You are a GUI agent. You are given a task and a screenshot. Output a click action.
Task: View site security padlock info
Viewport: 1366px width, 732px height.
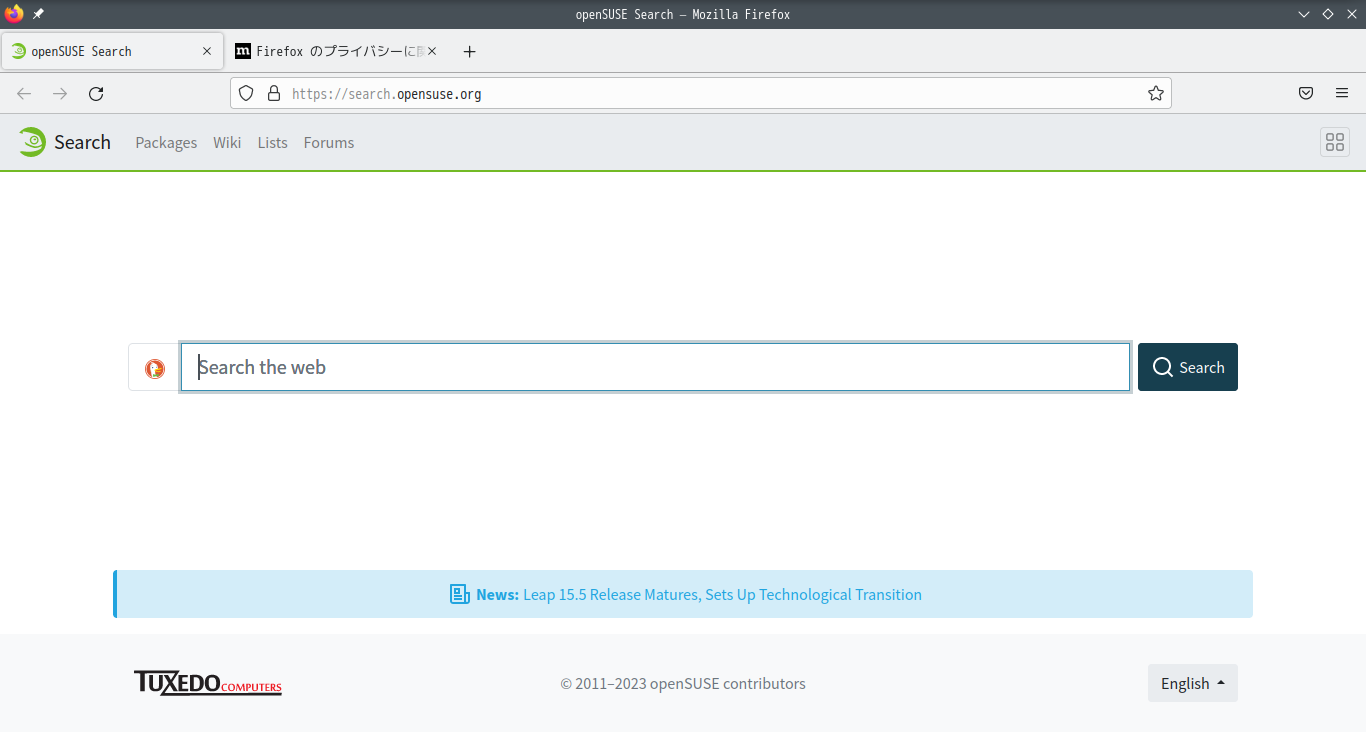274,93
